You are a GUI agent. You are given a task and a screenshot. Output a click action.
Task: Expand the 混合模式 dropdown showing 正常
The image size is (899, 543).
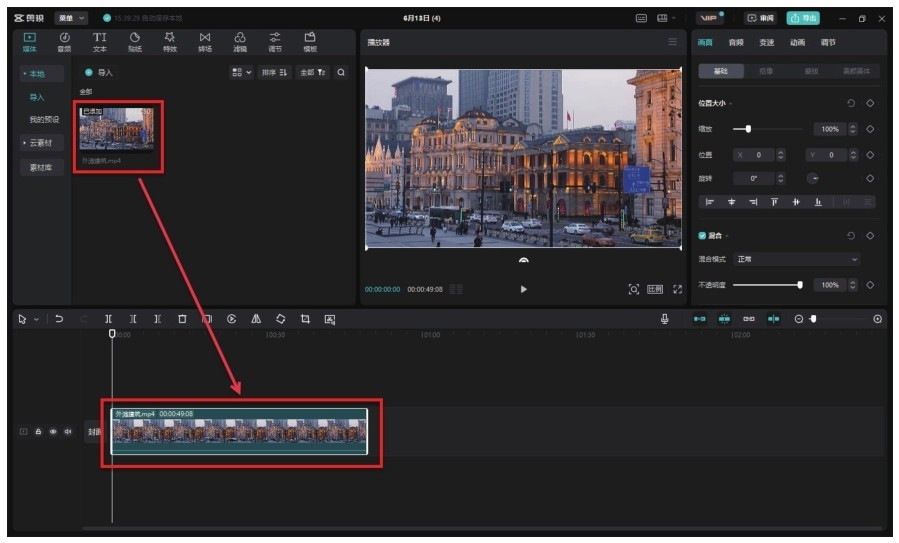click(796, 259)
